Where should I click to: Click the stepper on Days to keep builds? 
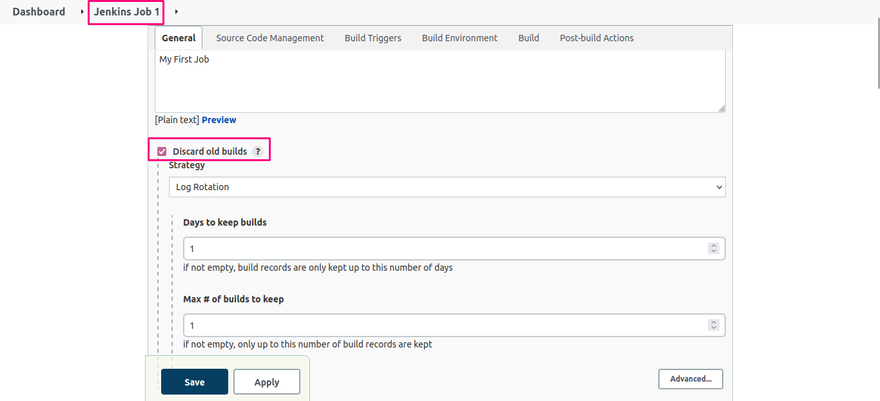click(713, 248)
